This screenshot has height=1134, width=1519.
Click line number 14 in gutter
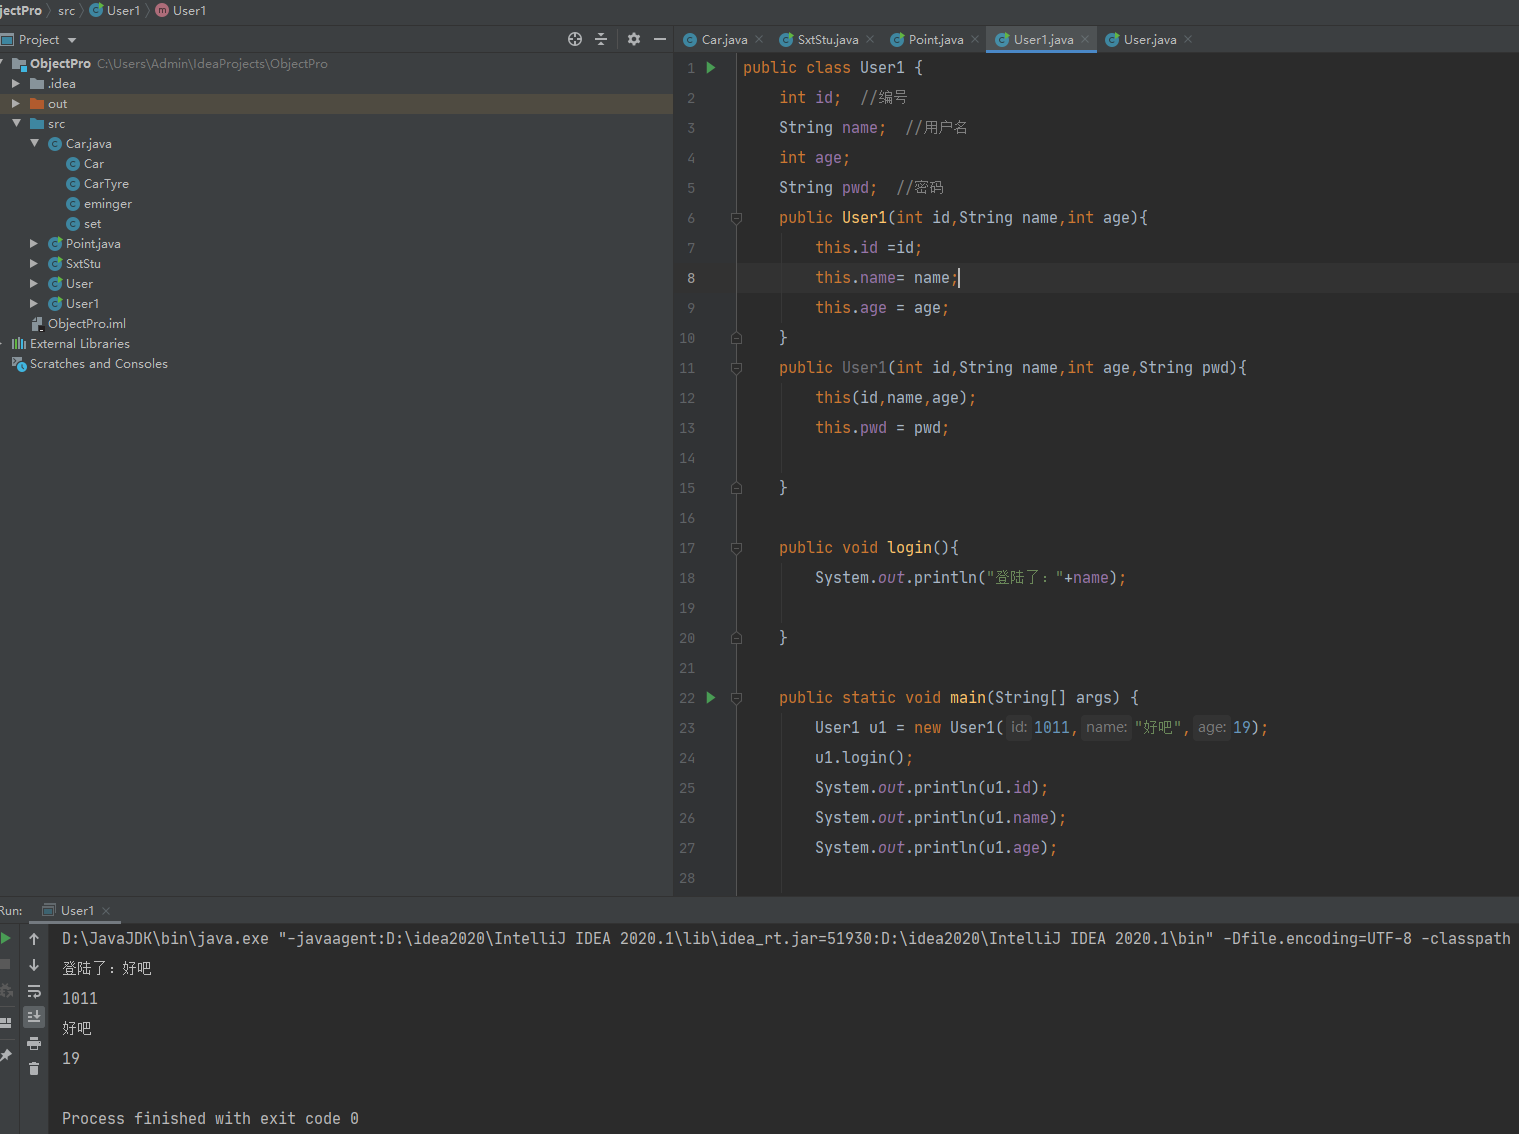pos(687,458)
